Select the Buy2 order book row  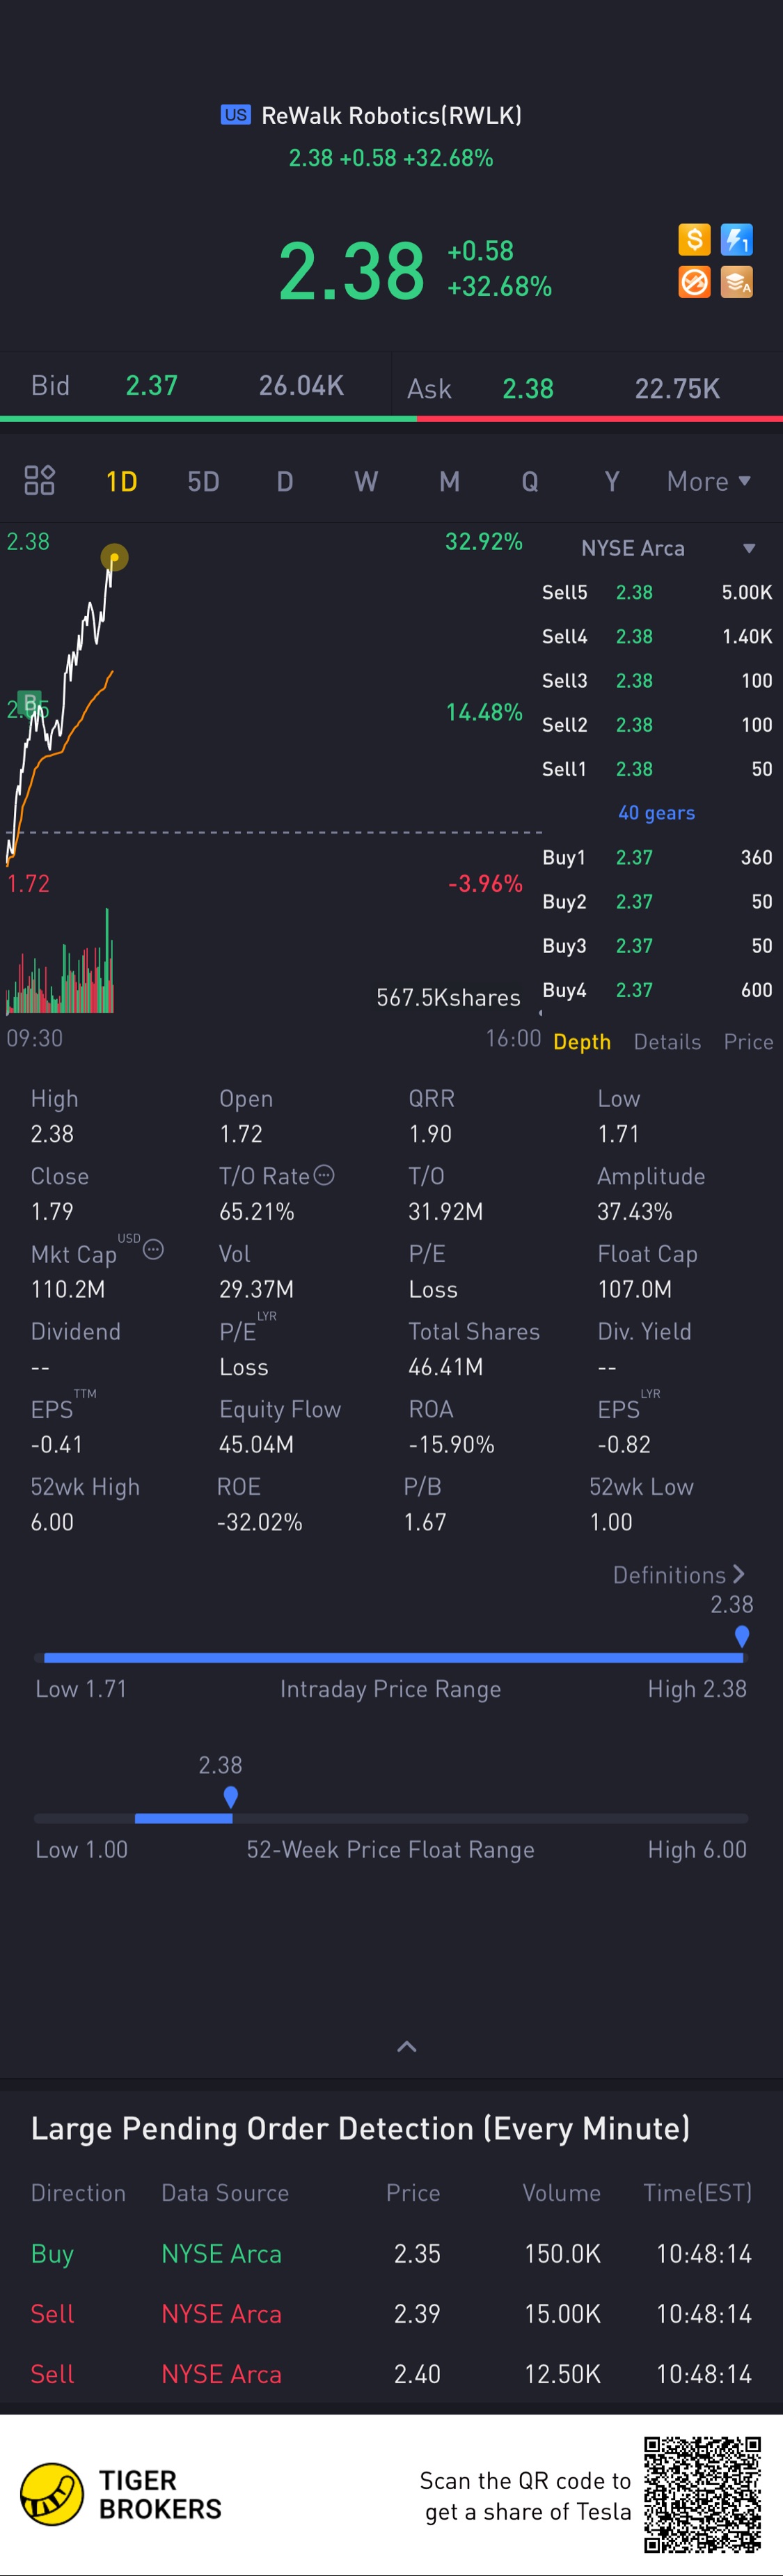coord(657,902)
